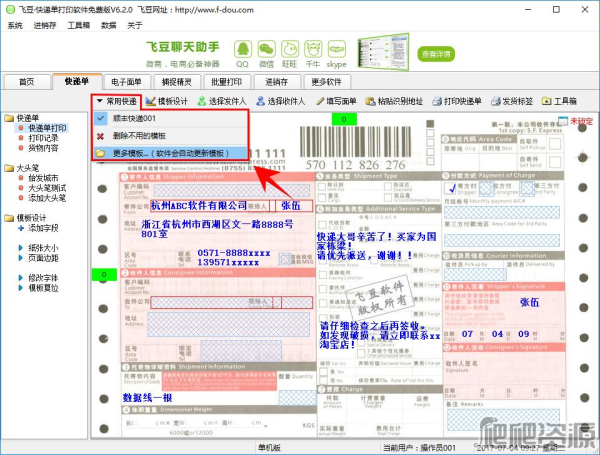Click the checked 寄方付 checkbox

pos(450,188)
